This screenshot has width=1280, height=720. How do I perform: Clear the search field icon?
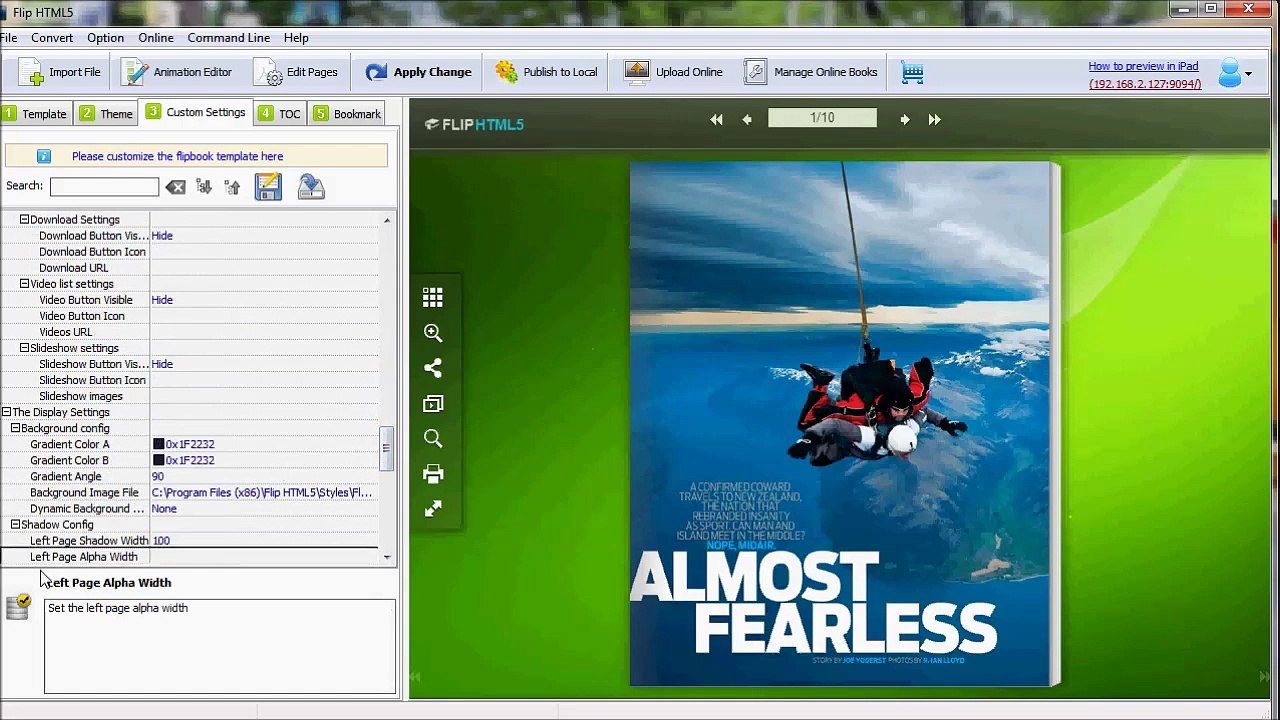pyautogui.click(x=175, y=187)
